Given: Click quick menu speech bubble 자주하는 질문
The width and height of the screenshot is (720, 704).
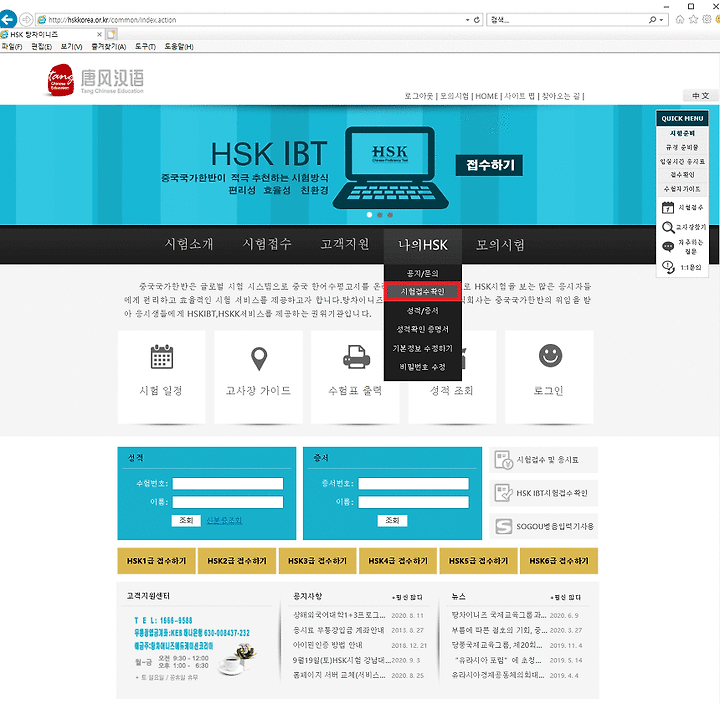Looking at the screenshot, I should 668,247.
